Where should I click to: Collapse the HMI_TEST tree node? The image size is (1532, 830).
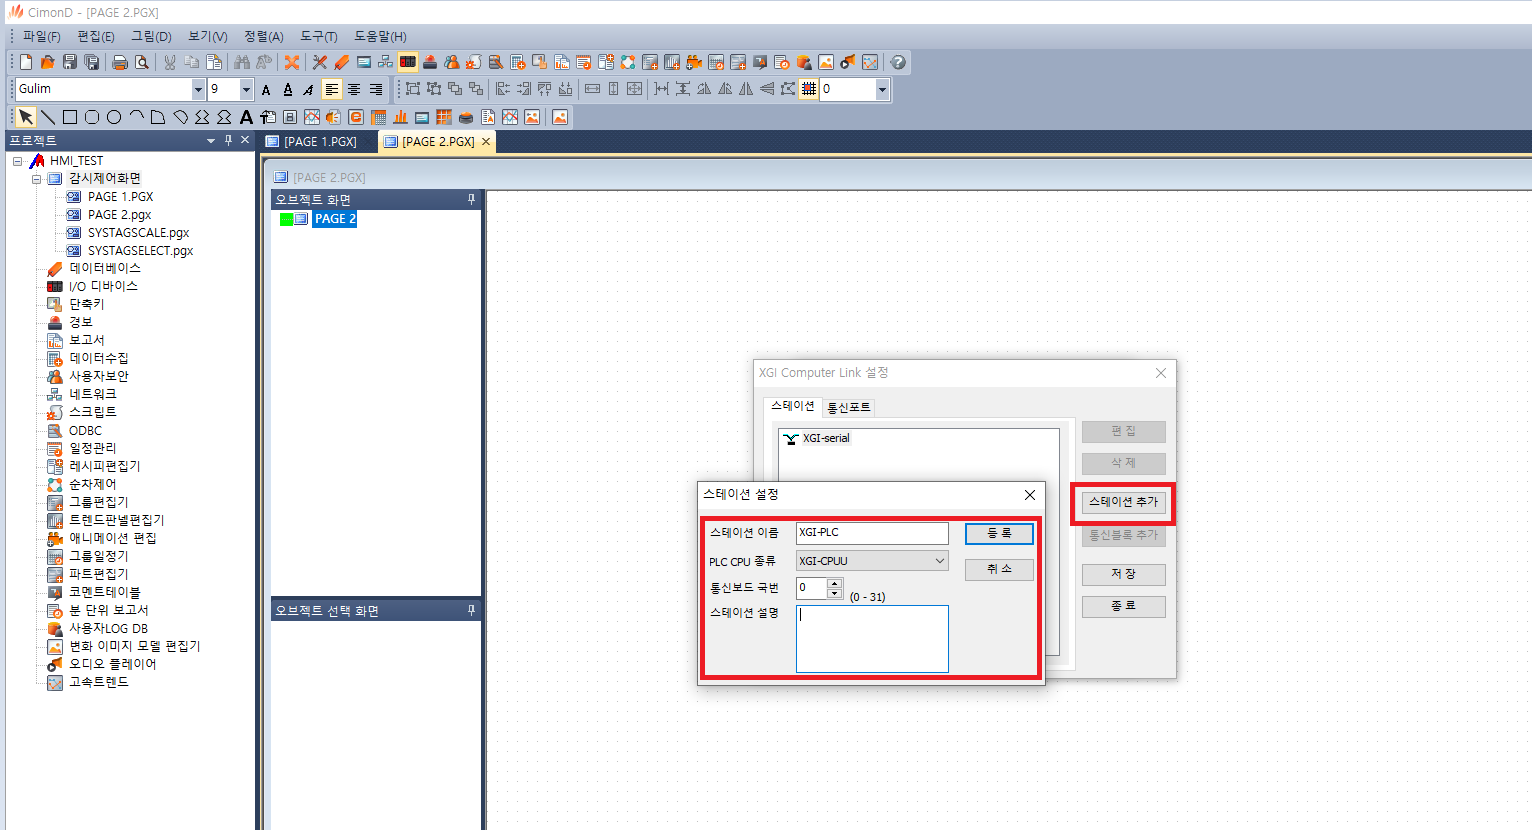(18, 160)
